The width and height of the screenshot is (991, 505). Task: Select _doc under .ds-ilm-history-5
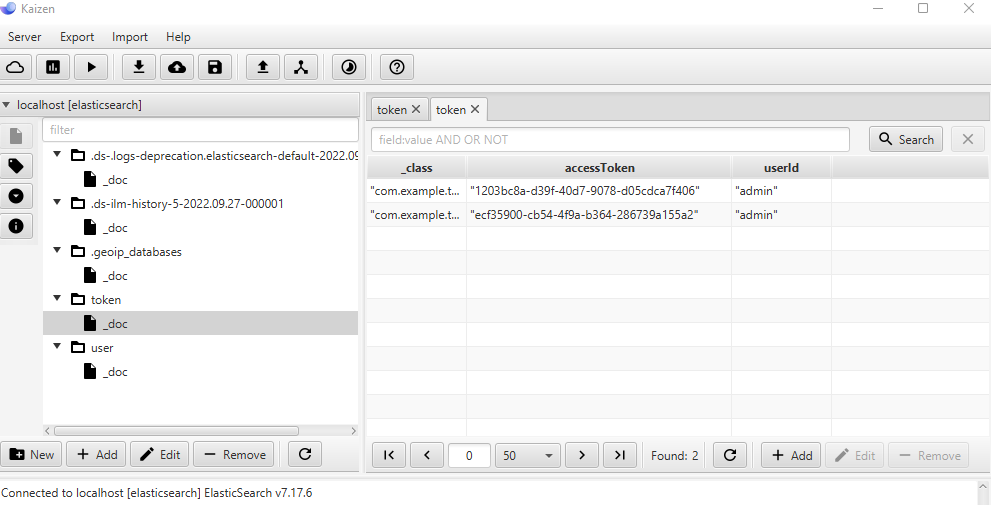(x=115, y=228)
